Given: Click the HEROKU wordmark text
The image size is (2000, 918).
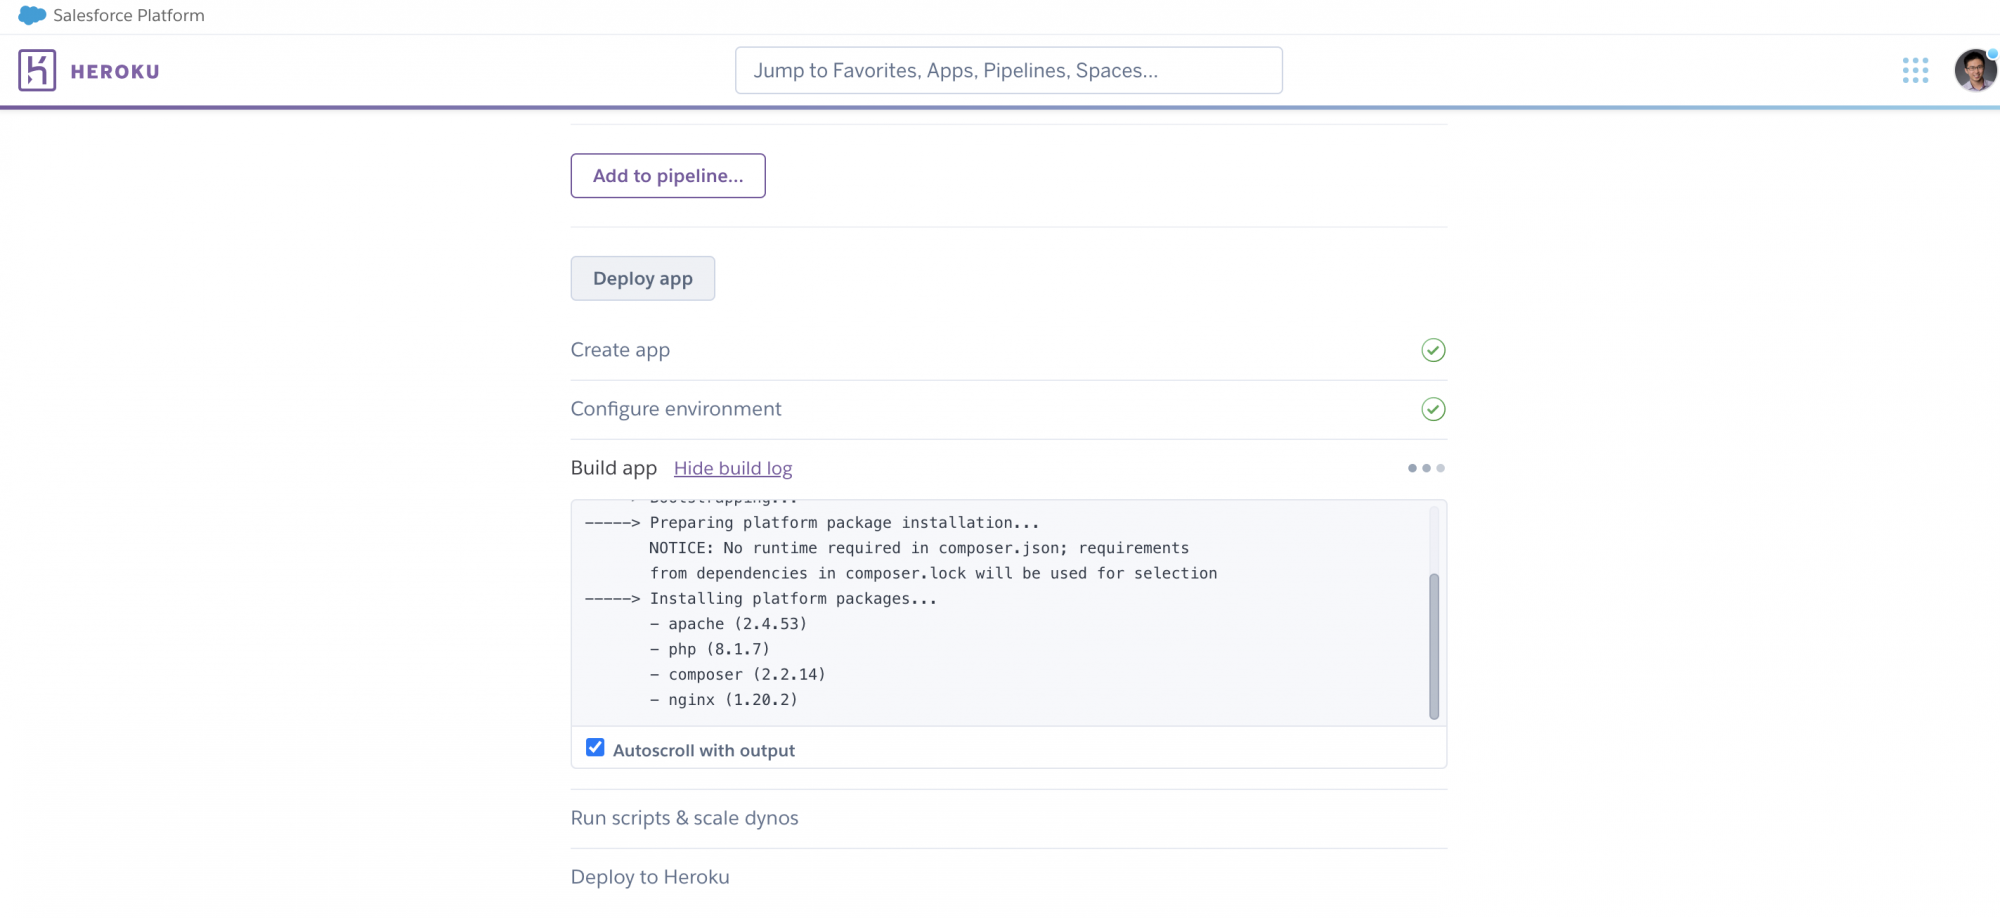Looking at the screenshot, I should click(x=115, y=72).
